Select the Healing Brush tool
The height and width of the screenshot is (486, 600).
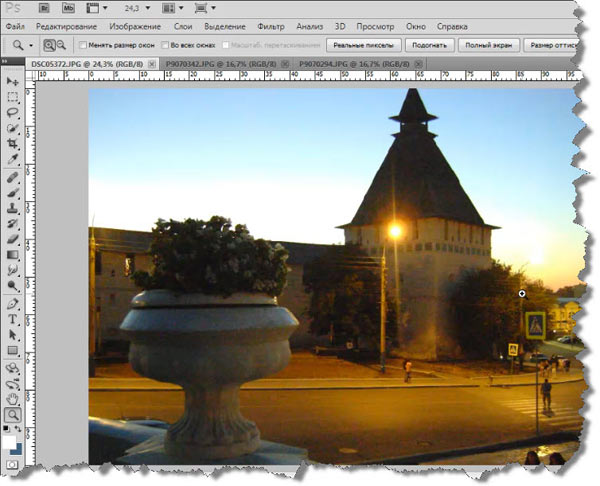click(x=13, y=178)
